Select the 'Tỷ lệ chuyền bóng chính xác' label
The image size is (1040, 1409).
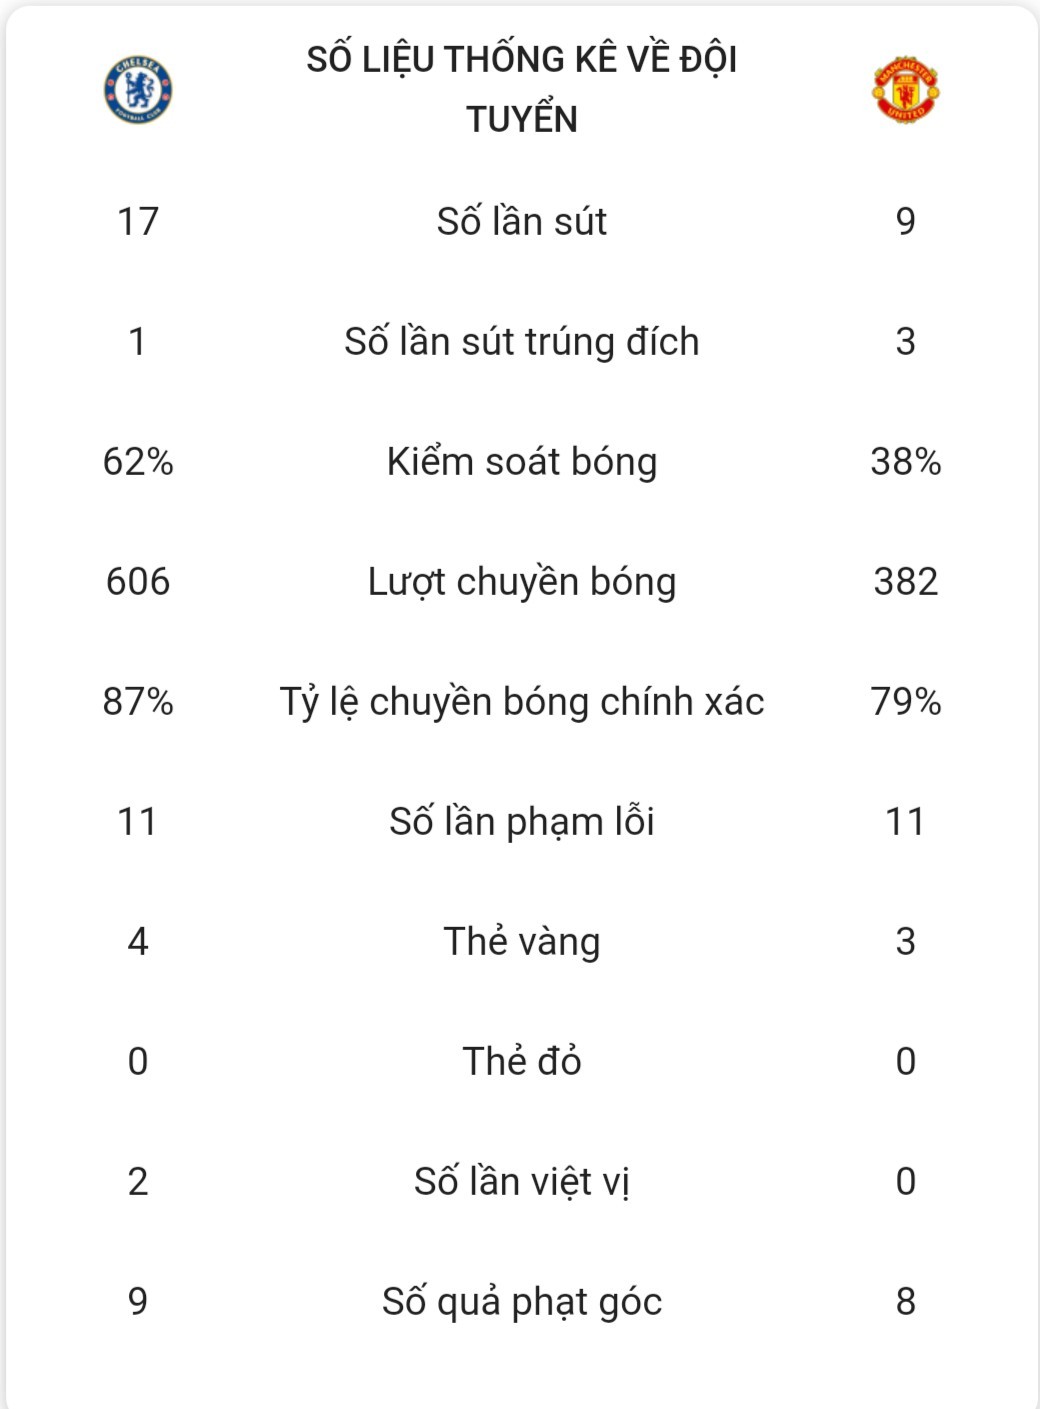[x=522, y=702]
